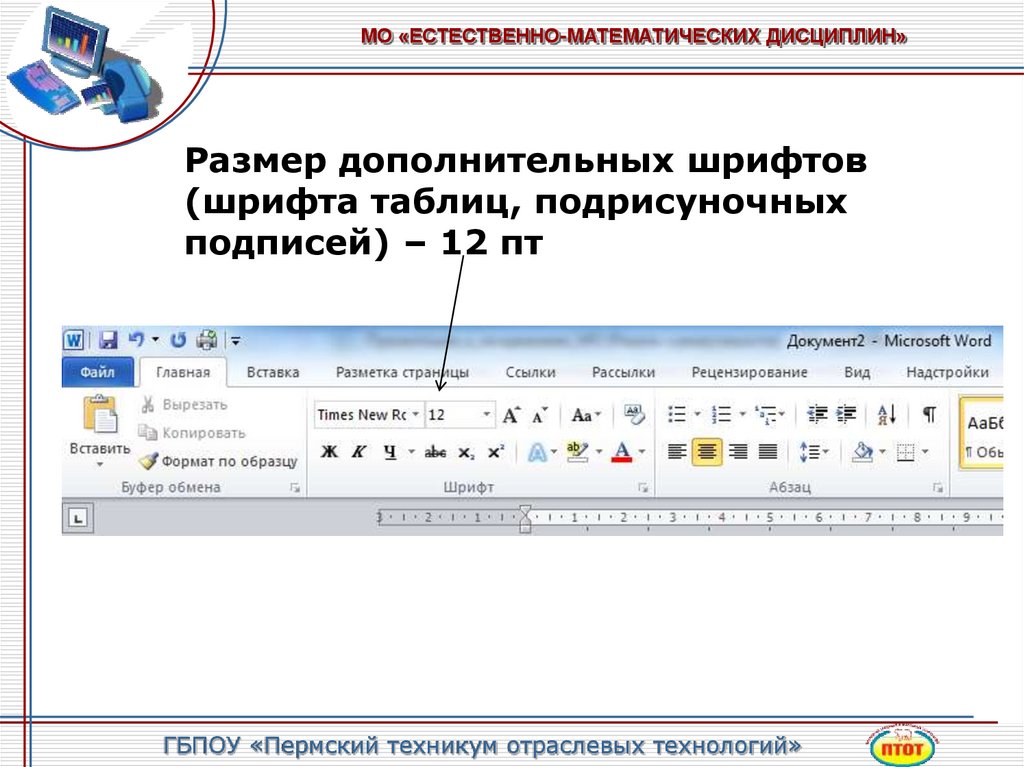Switch to the Ссылки tab

pos(530,372)
